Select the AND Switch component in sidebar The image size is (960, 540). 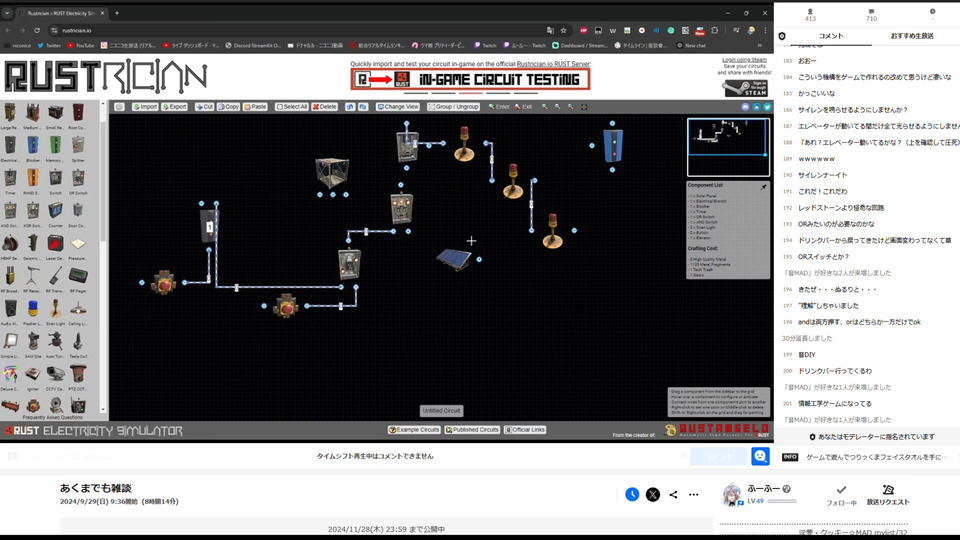[10, 212]
